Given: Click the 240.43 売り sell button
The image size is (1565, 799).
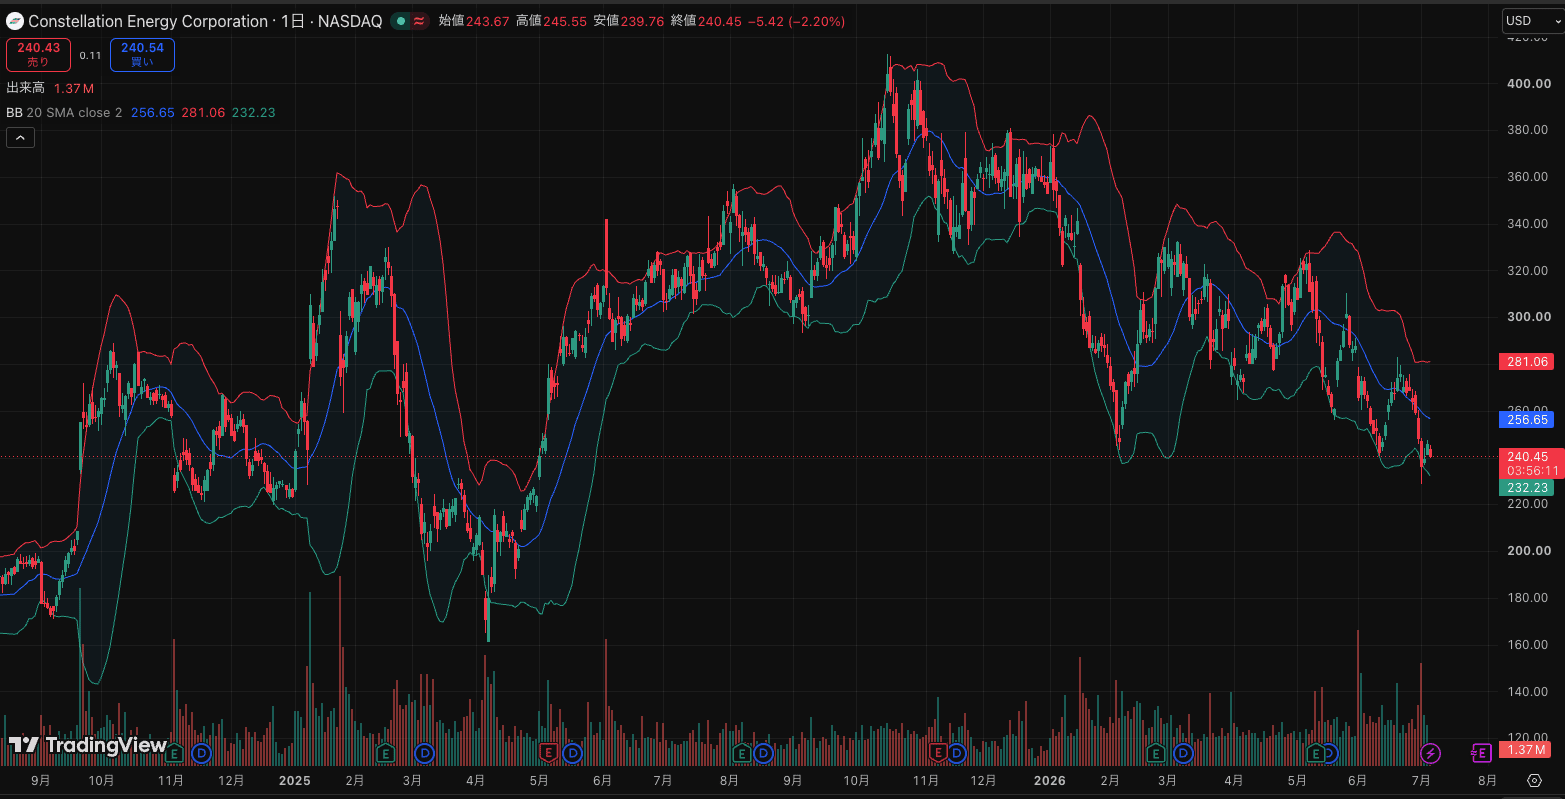Looking at the screenshot, I should click(x=38, y=54).
